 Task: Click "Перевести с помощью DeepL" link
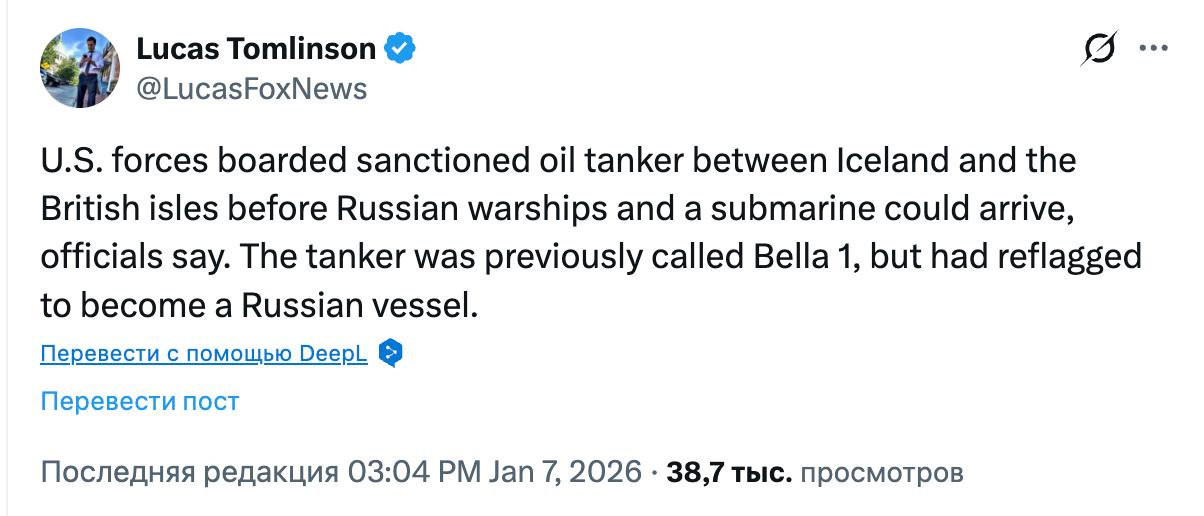[x=204, y=354]
